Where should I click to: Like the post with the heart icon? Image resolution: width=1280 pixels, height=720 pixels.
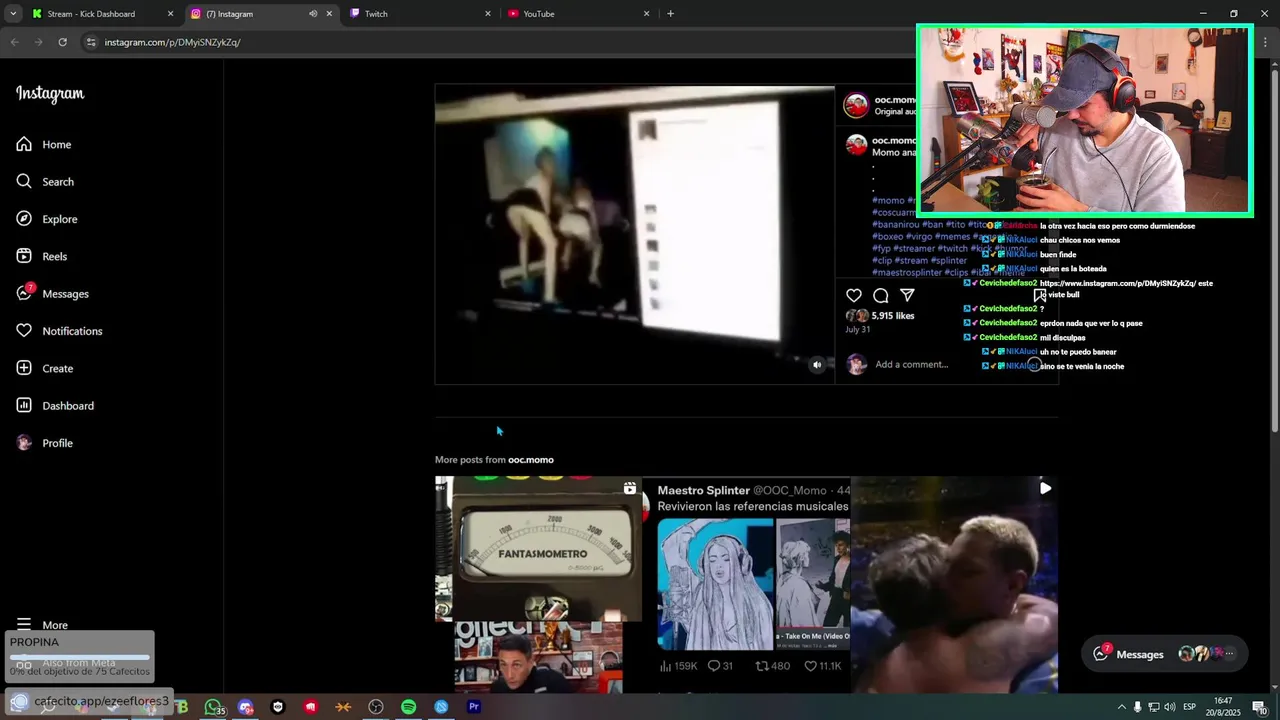[x=854, y=296]
